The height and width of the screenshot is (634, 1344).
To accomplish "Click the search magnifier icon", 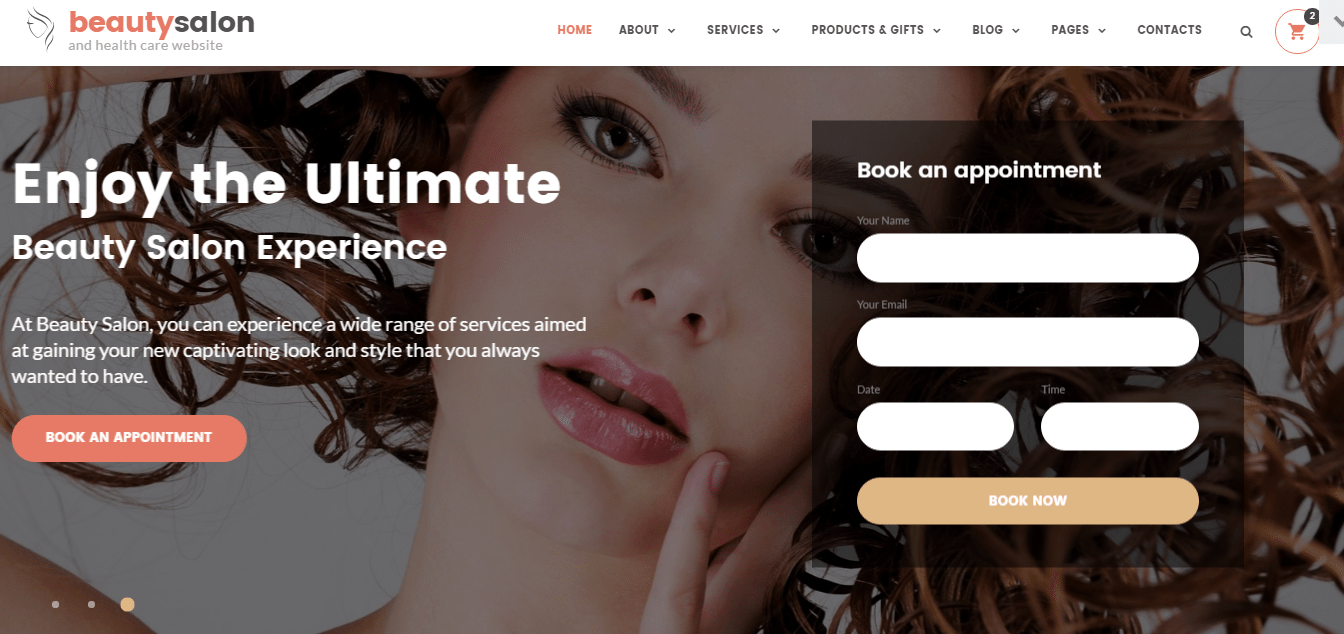I will coord(1246,32).
